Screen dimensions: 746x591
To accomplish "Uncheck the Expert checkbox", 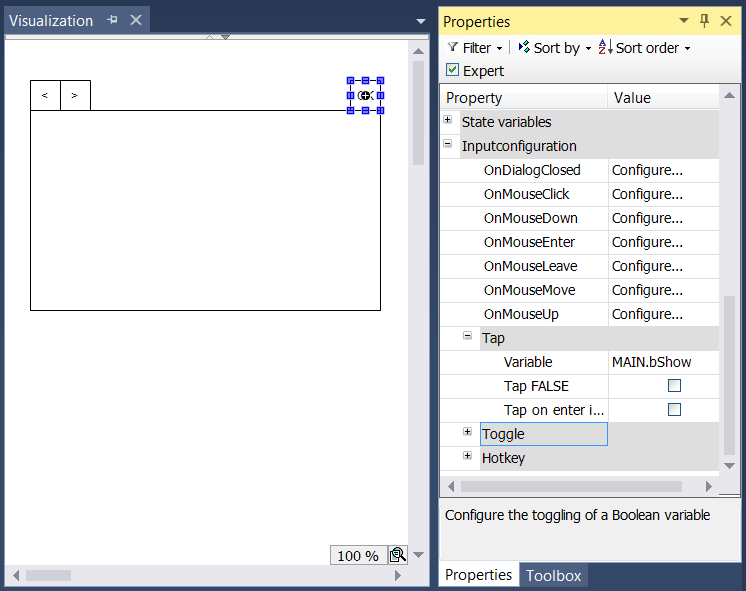I will pyautogui.click(x=452, y=70).
